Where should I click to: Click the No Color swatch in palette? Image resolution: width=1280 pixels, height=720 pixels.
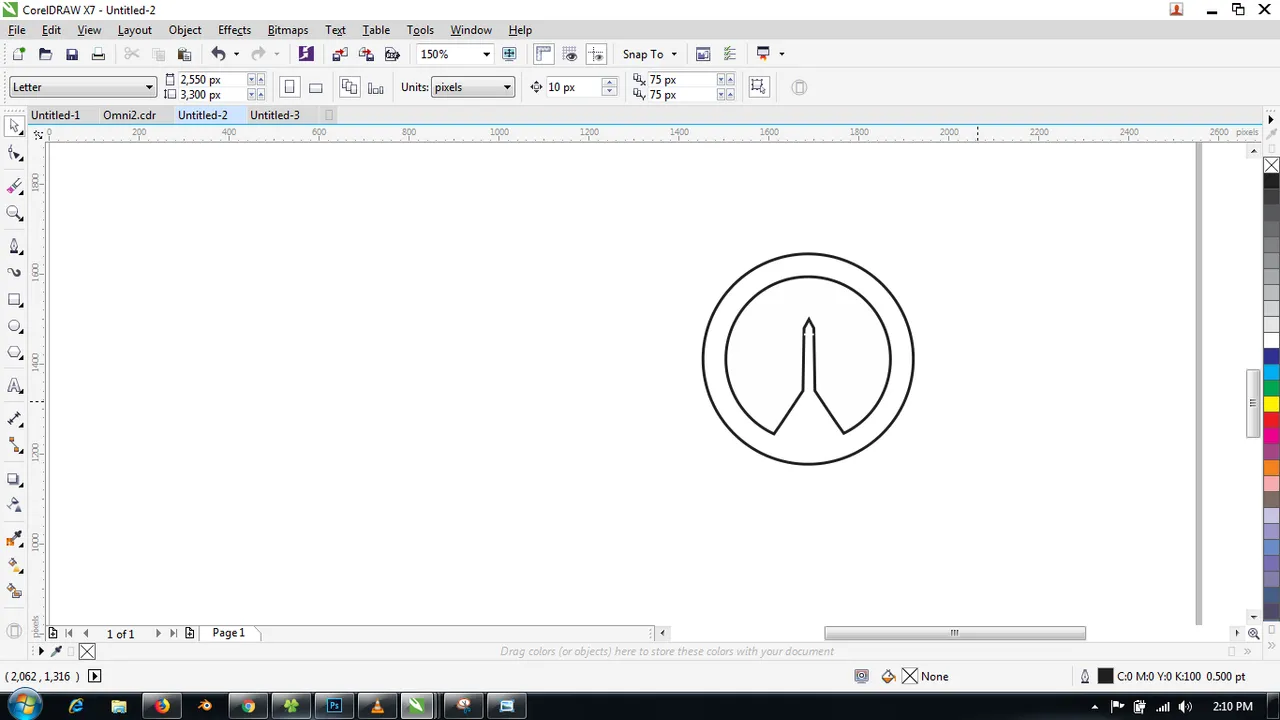tap(1271, 165)
